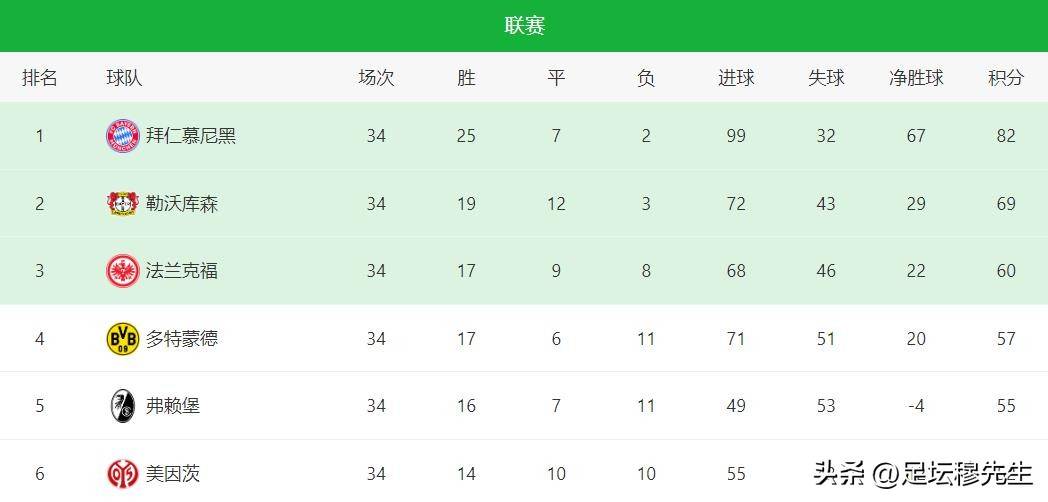Select the 联赛 tab header

coord(525,25)
